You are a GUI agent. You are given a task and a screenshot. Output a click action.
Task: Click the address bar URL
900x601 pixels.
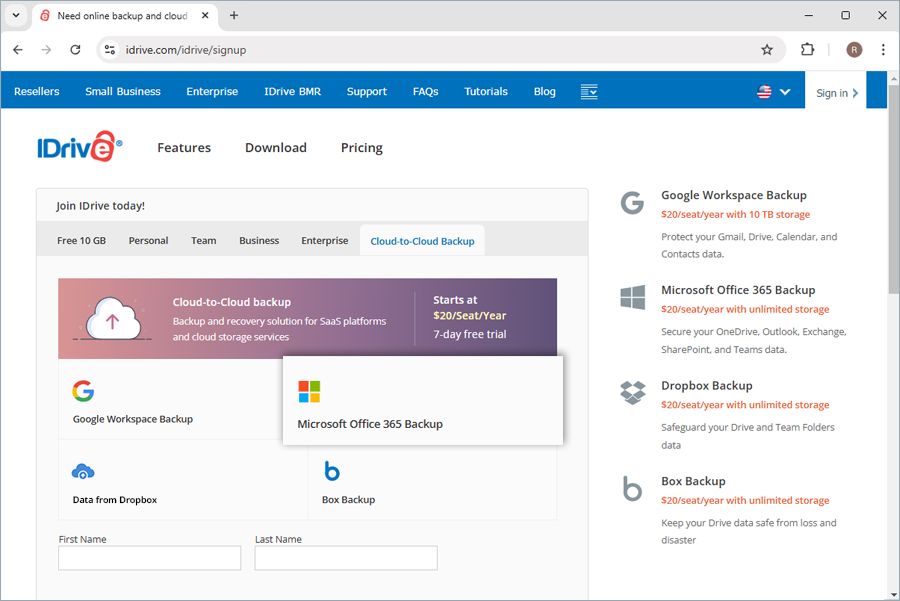coord(186,50)
